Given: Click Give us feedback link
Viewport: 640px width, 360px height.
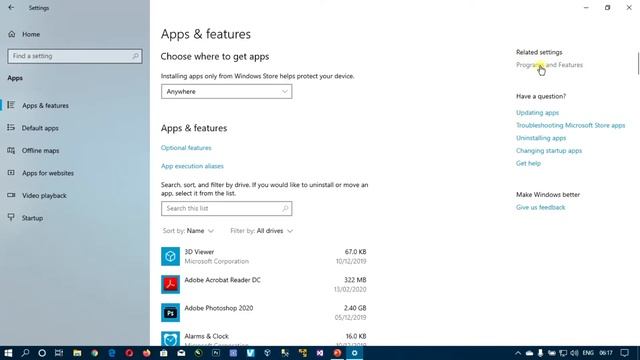Looking at the screenshot, I should coord(540,207).
